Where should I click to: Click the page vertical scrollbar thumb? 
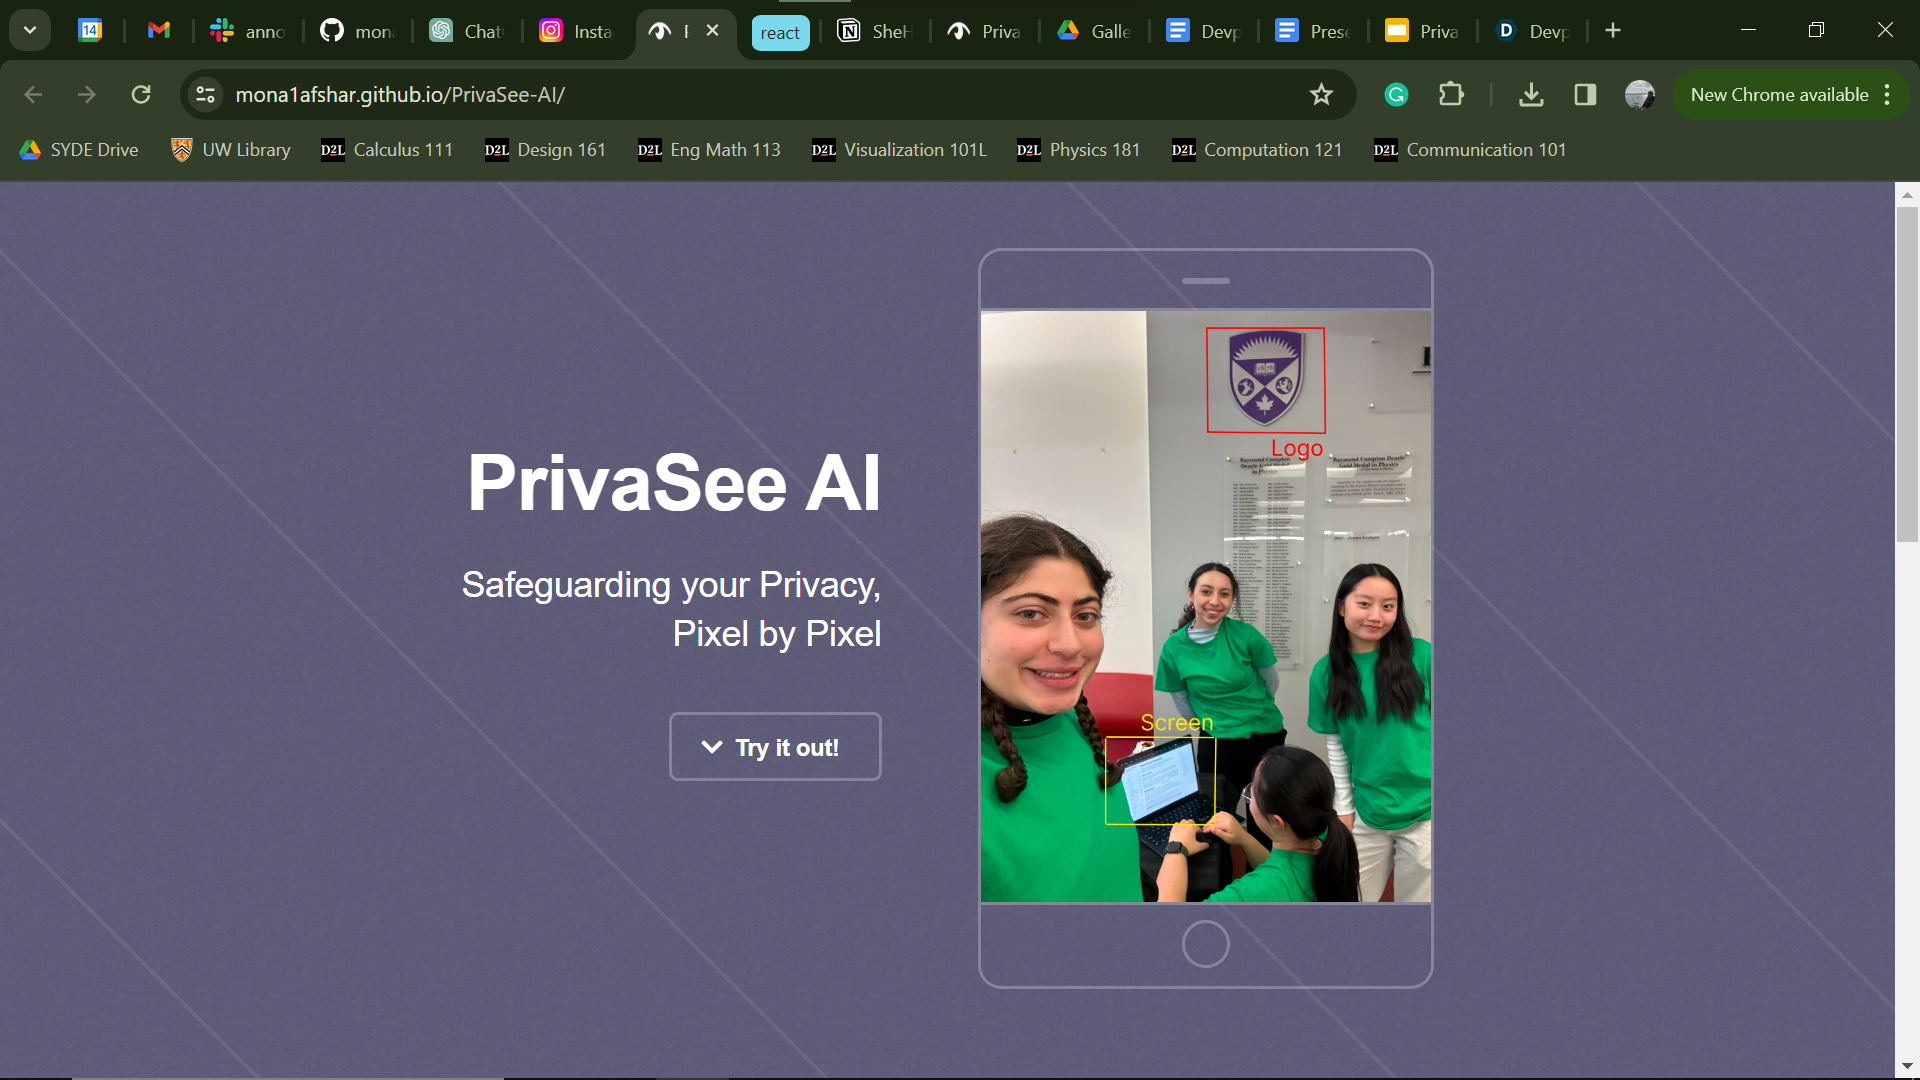[x=1907, y=375]
